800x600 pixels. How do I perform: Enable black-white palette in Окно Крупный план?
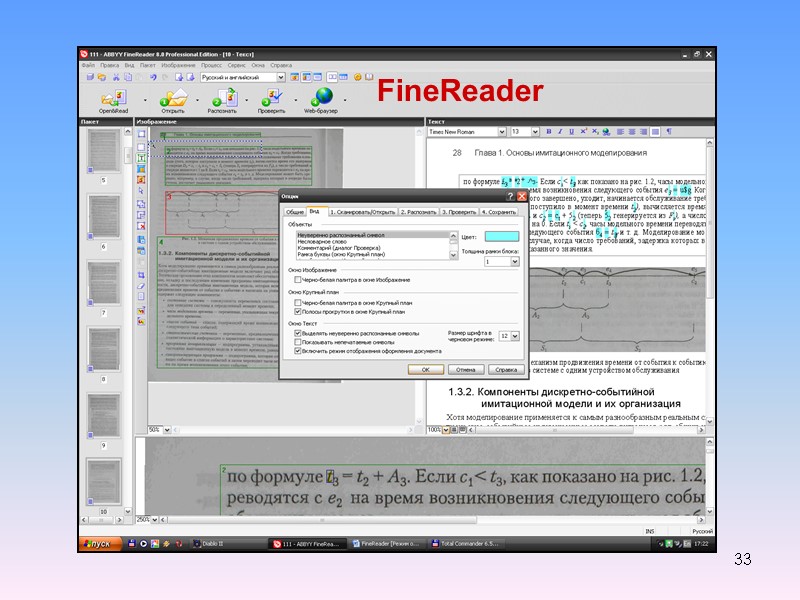(297, 303)
